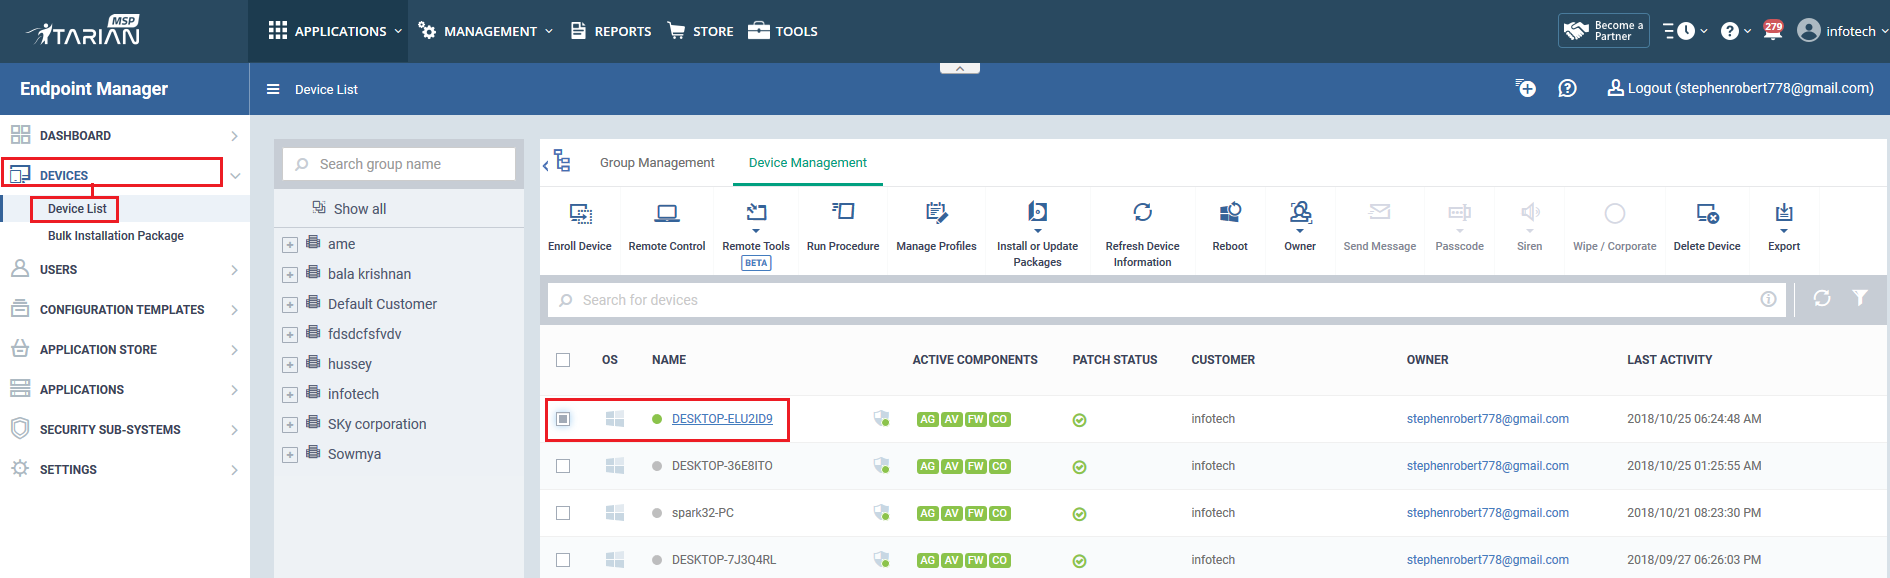The width and height of the screenshot is (1890, 578).
Task: Click Run Procedure in the toolbar
Action: coord(843,227)
